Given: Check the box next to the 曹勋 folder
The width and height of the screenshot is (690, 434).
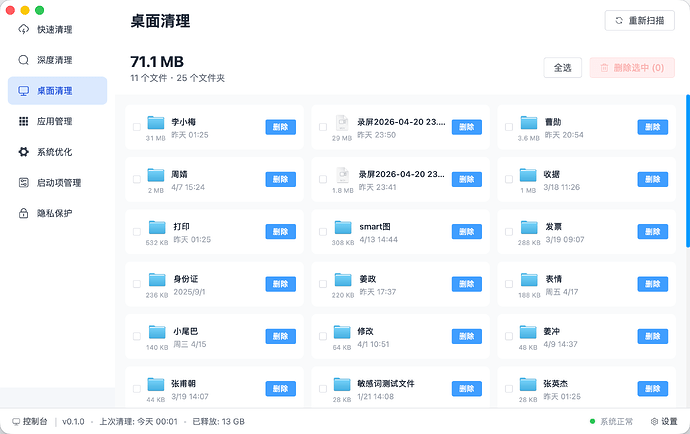Looking at the screenshot, I should 509,128.
